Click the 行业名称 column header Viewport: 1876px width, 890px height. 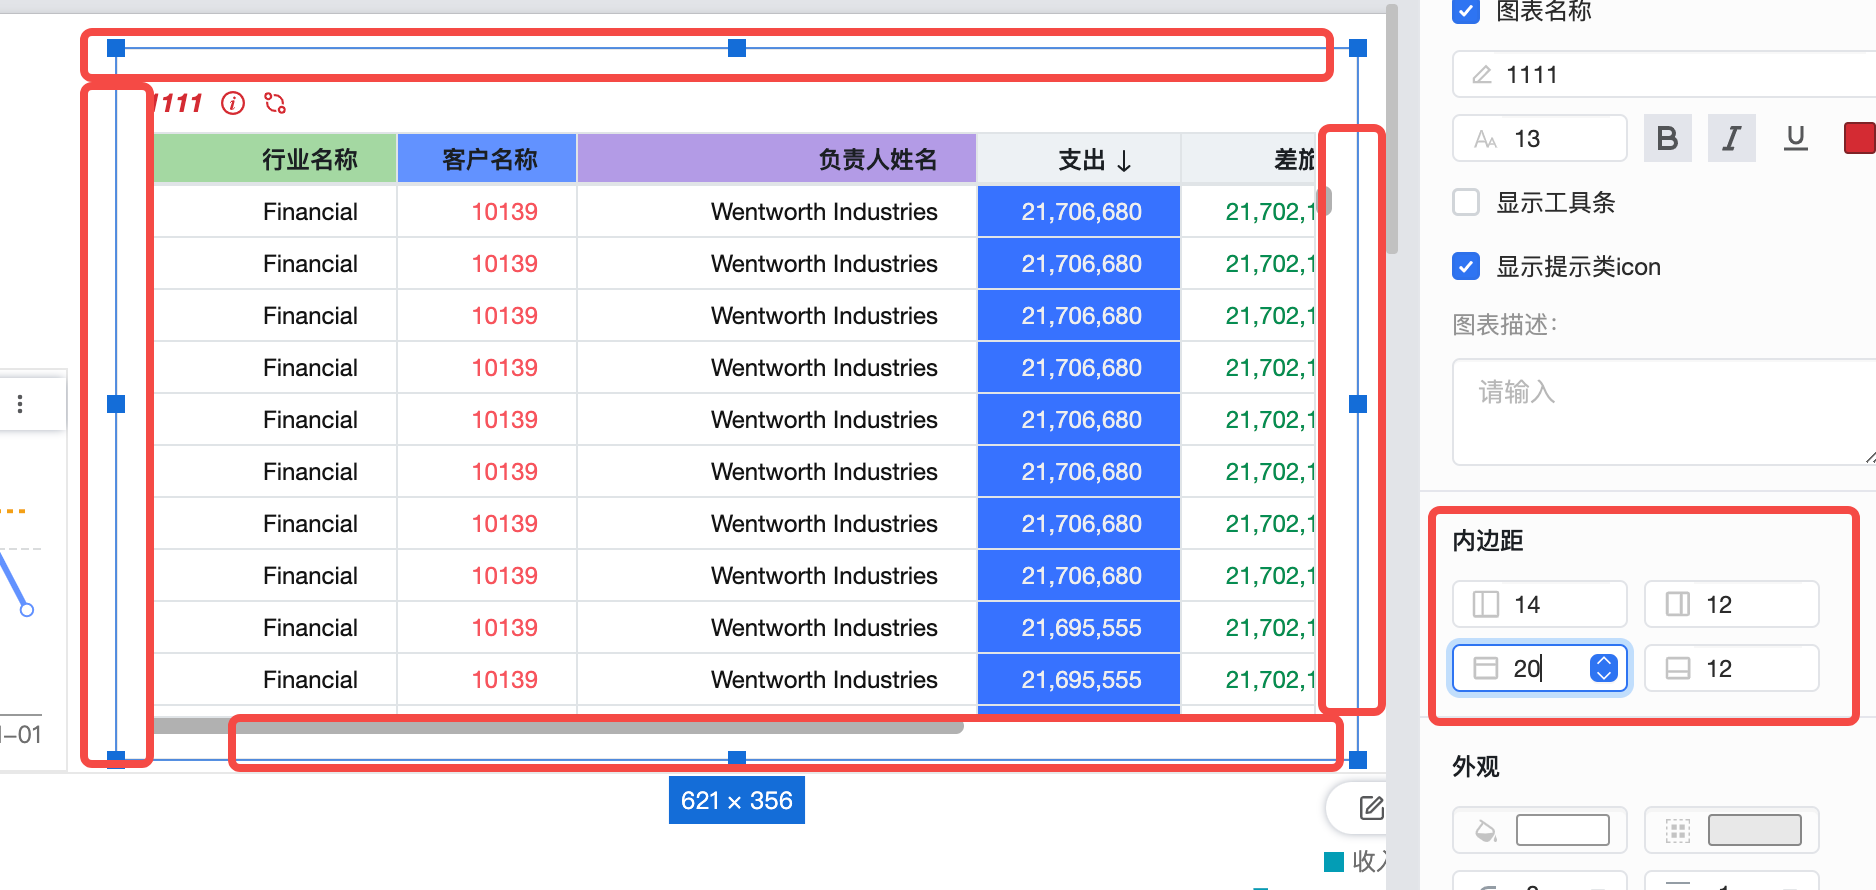tap(275, 159)
